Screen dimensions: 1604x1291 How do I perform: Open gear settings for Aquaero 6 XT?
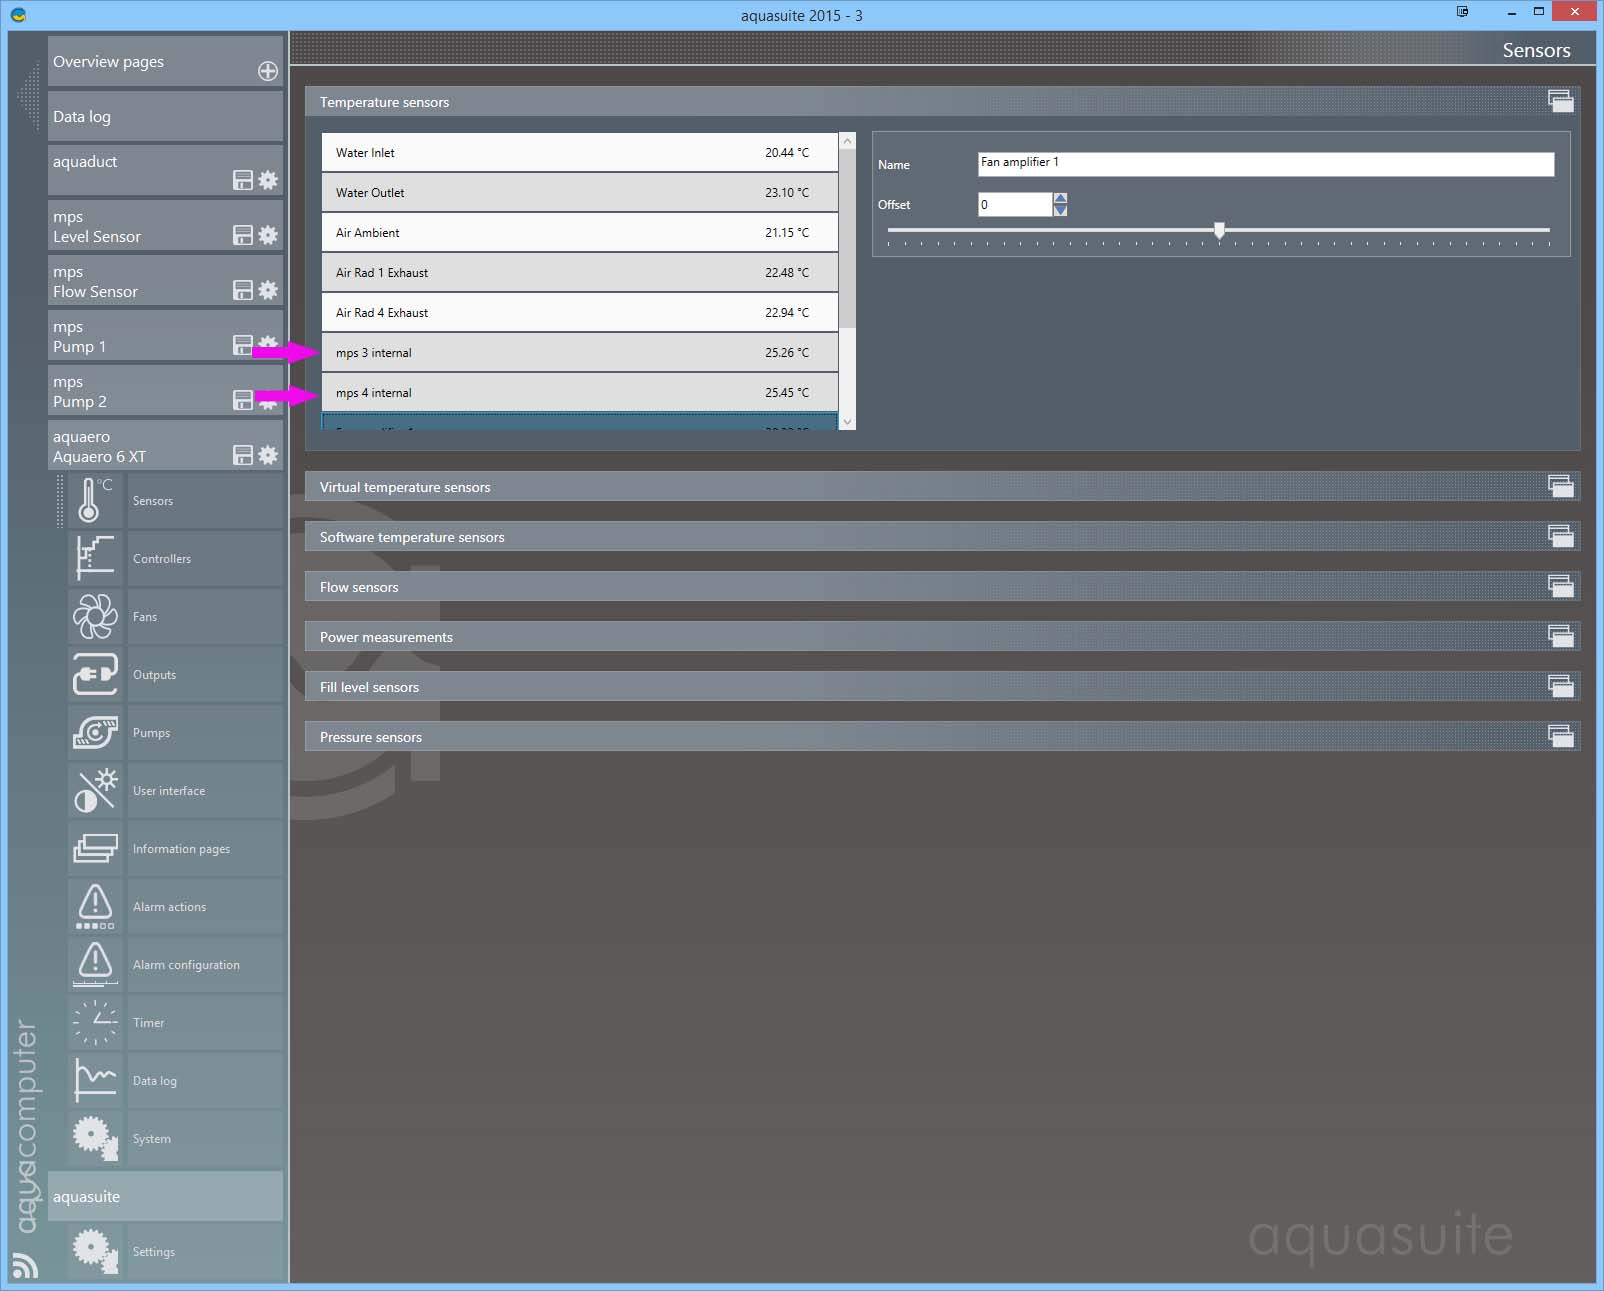click(268, 455)
